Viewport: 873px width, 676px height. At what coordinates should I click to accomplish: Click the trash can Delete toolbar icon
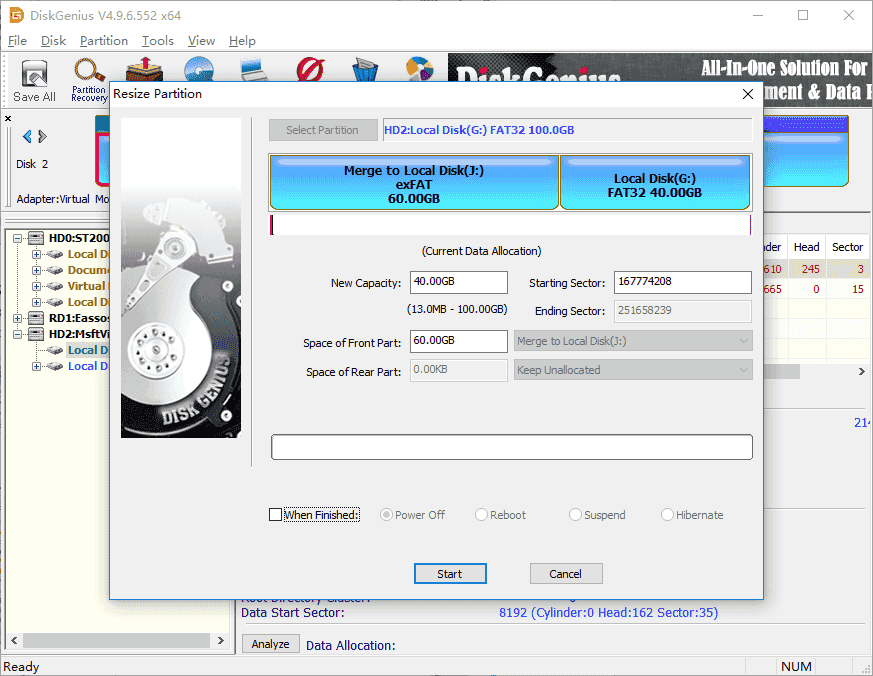tap(366, 70)
